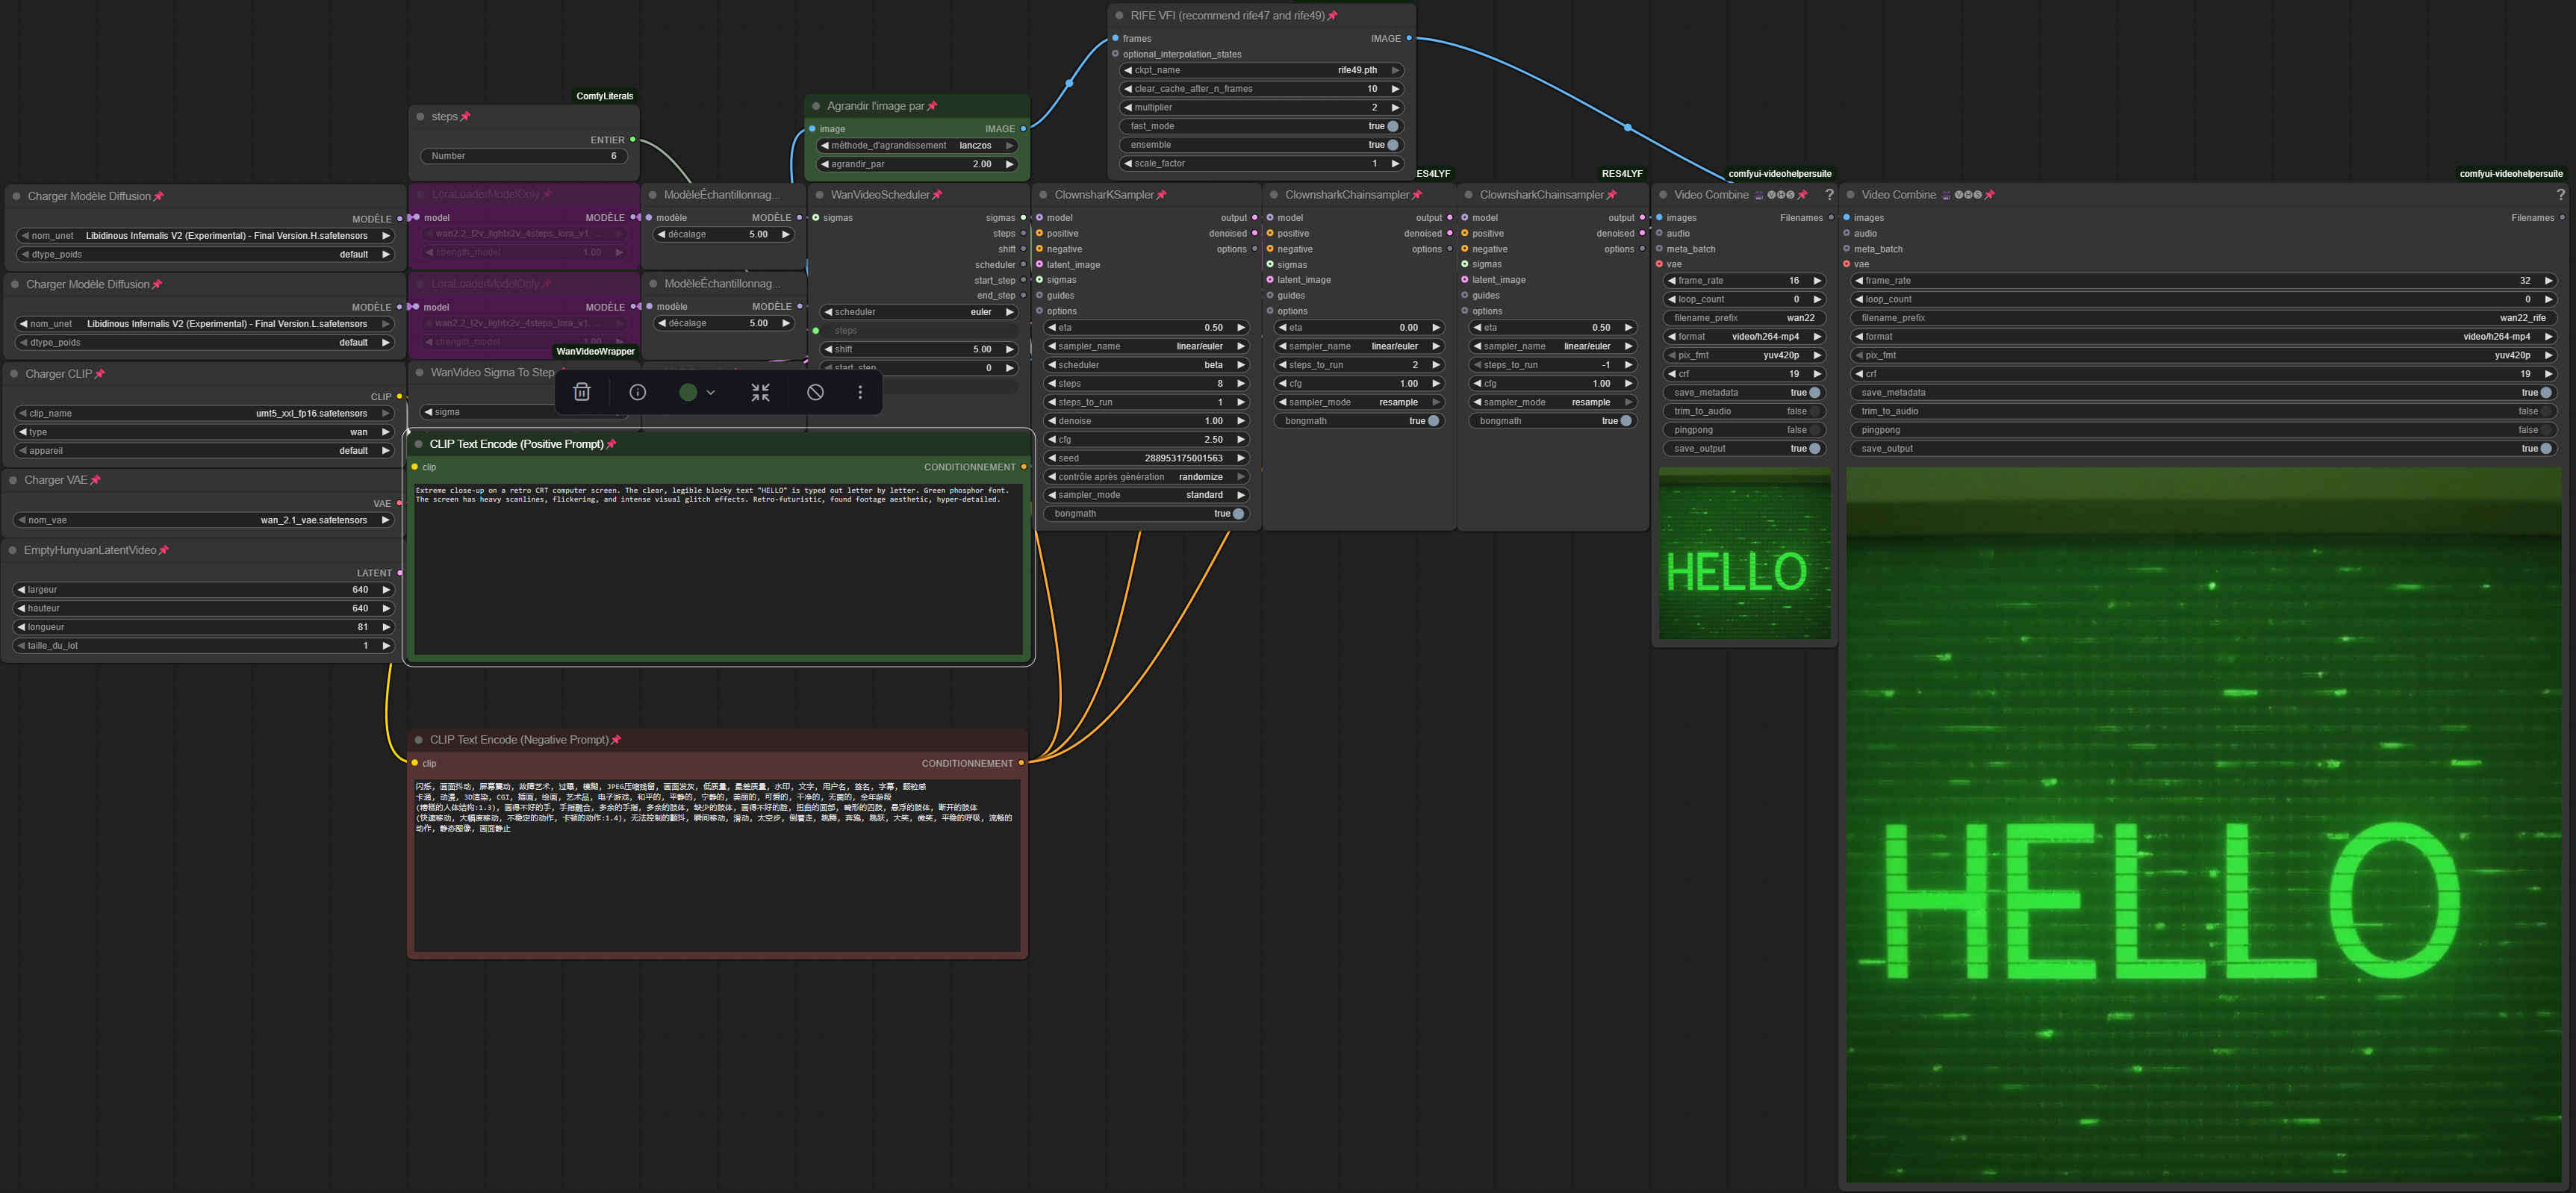The width and height of the screenshot is (2576, 1193).
Task: Open the clip_name dropdown in Charger CLIP
Action: (x=204, y=413)
